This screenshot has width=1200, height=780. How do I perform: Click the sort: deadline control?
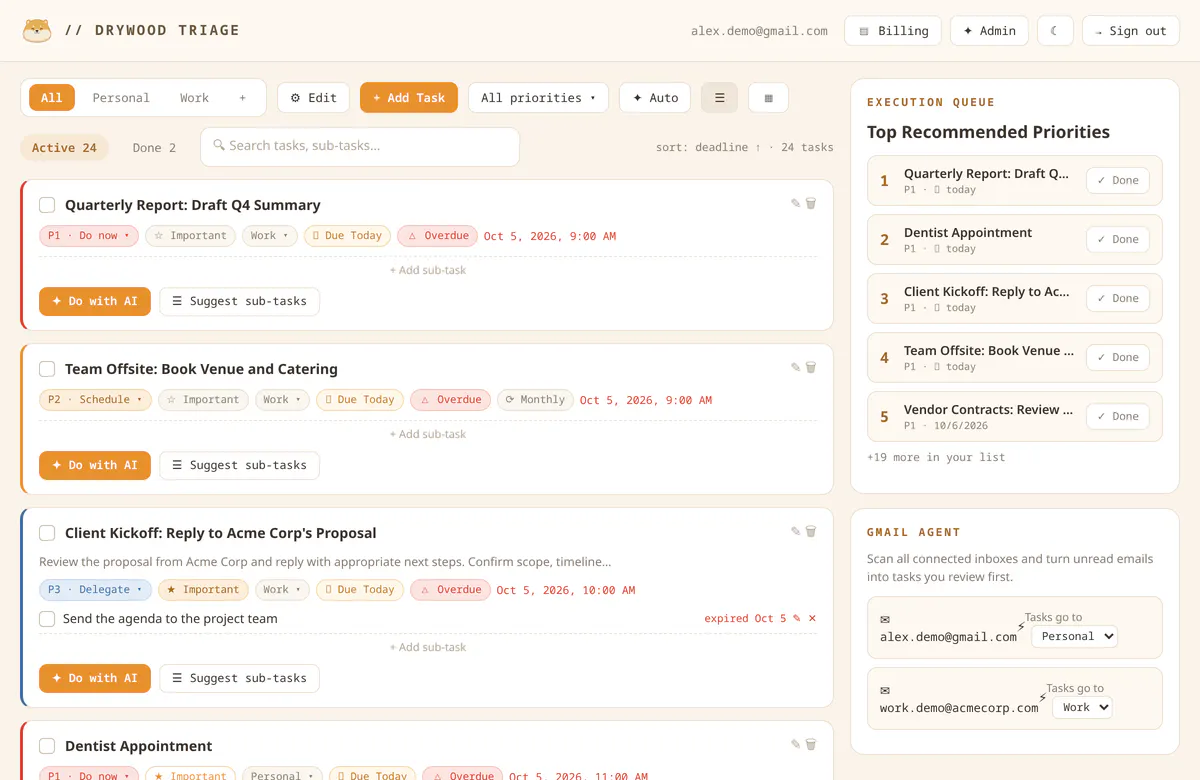pos(708,147)
